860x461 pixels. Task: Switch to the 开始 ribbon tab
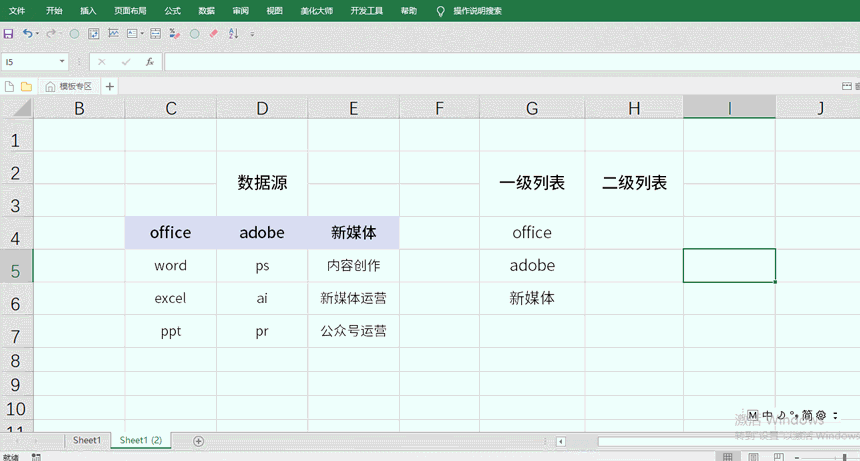(x=54, y=11)
